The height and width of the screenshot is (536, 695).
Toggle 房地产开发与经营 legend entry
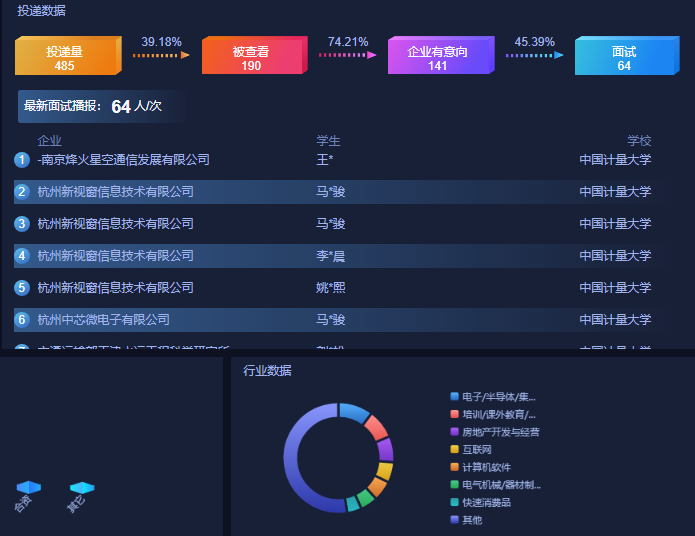500,432
